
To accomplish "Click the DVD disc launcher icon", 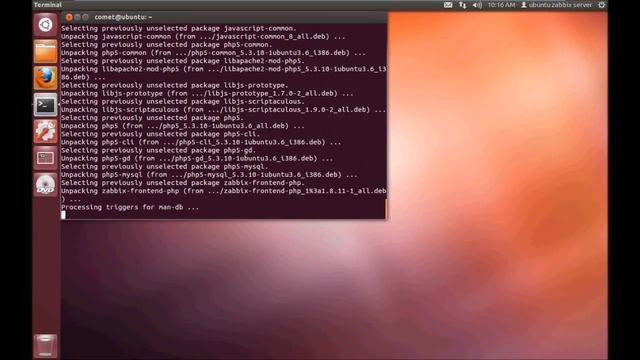I will (x=45, y=184).
